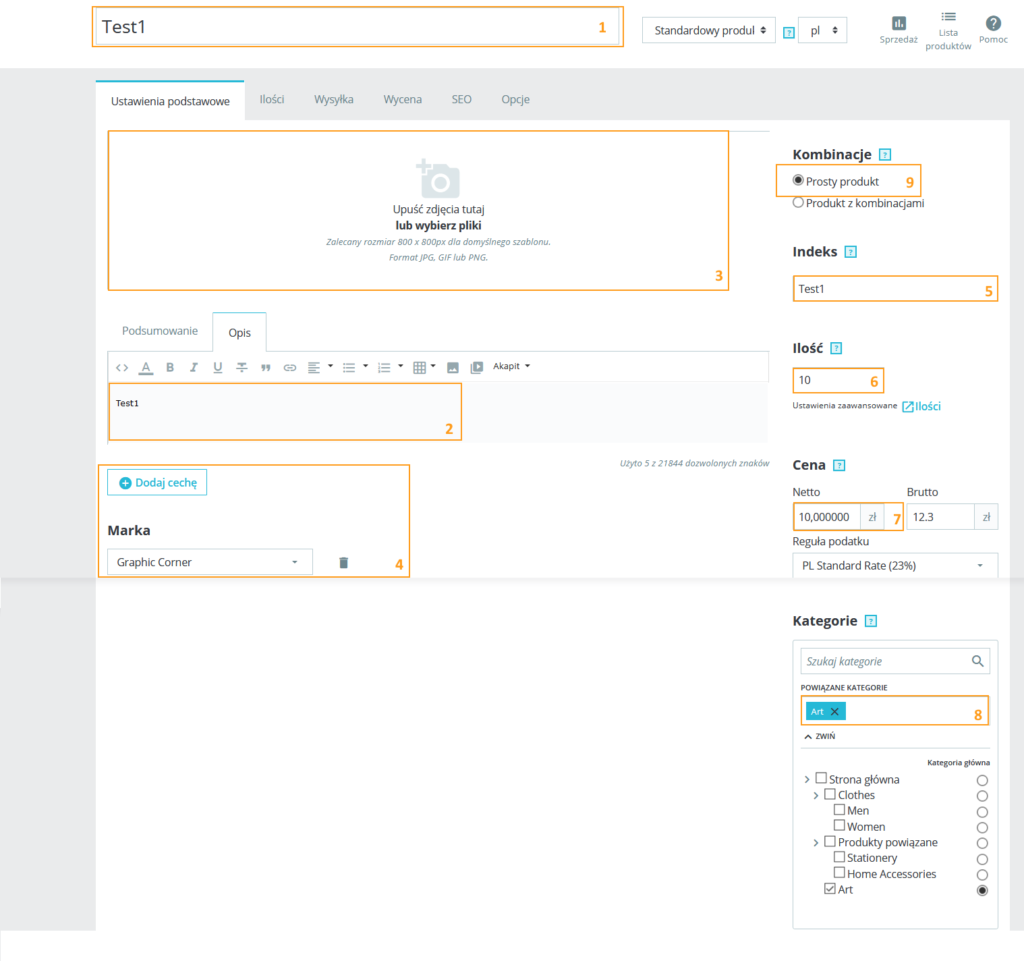Screen dimensions: 1024x961
Task: Insert a link using the editor toolbar
Action: pyautogui.click(x=290, y=367)
